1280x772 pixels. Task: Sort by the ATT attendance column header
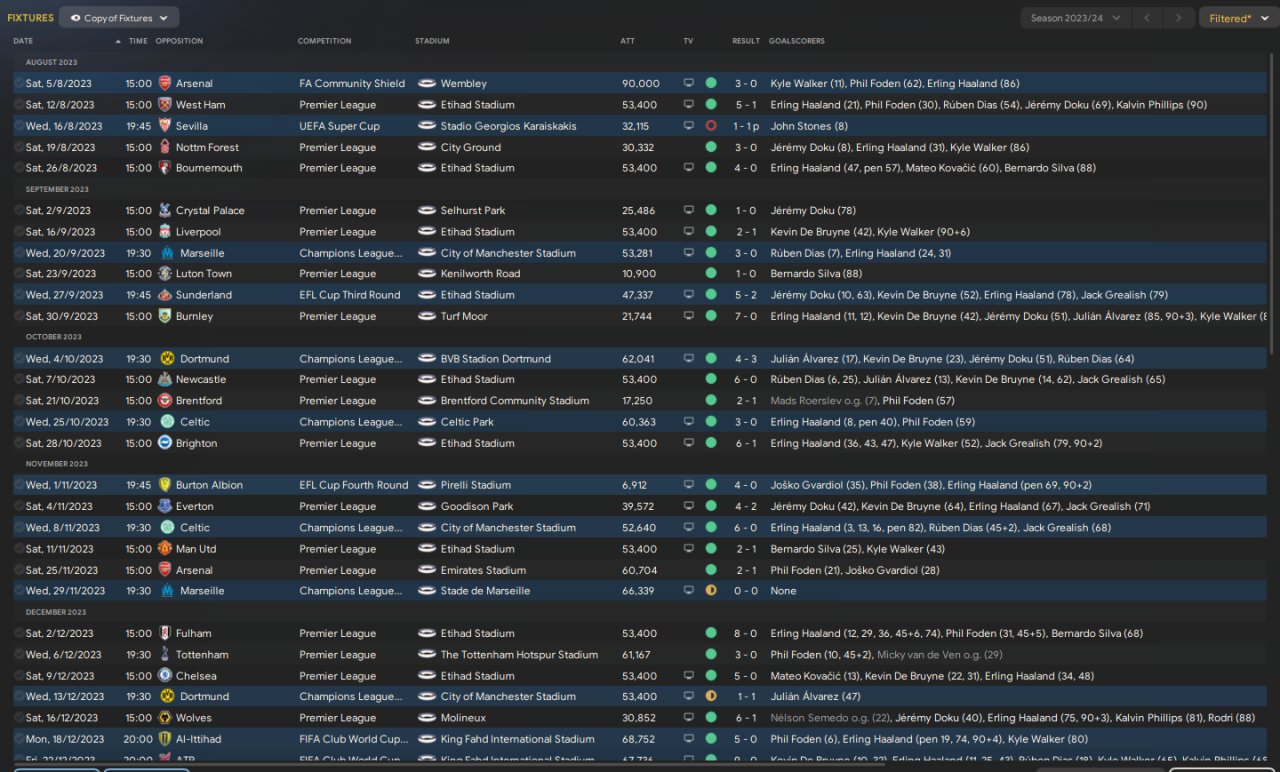[627, 41]
